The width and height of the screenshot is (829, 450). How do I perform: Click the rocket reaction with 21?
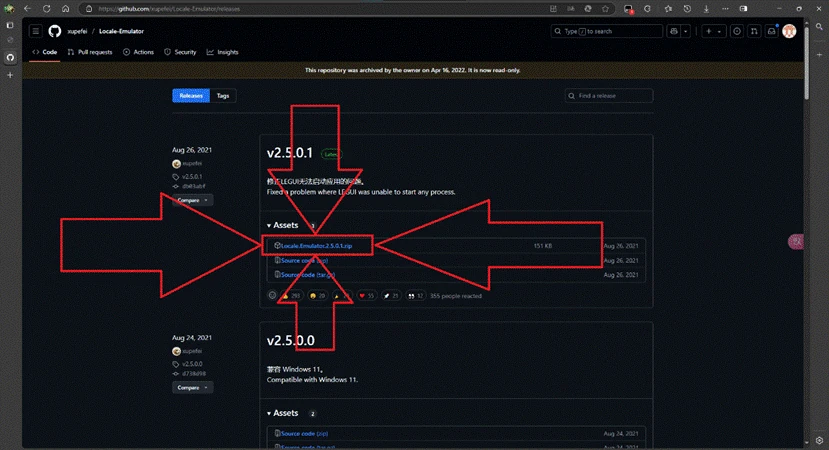click(391, 296)
